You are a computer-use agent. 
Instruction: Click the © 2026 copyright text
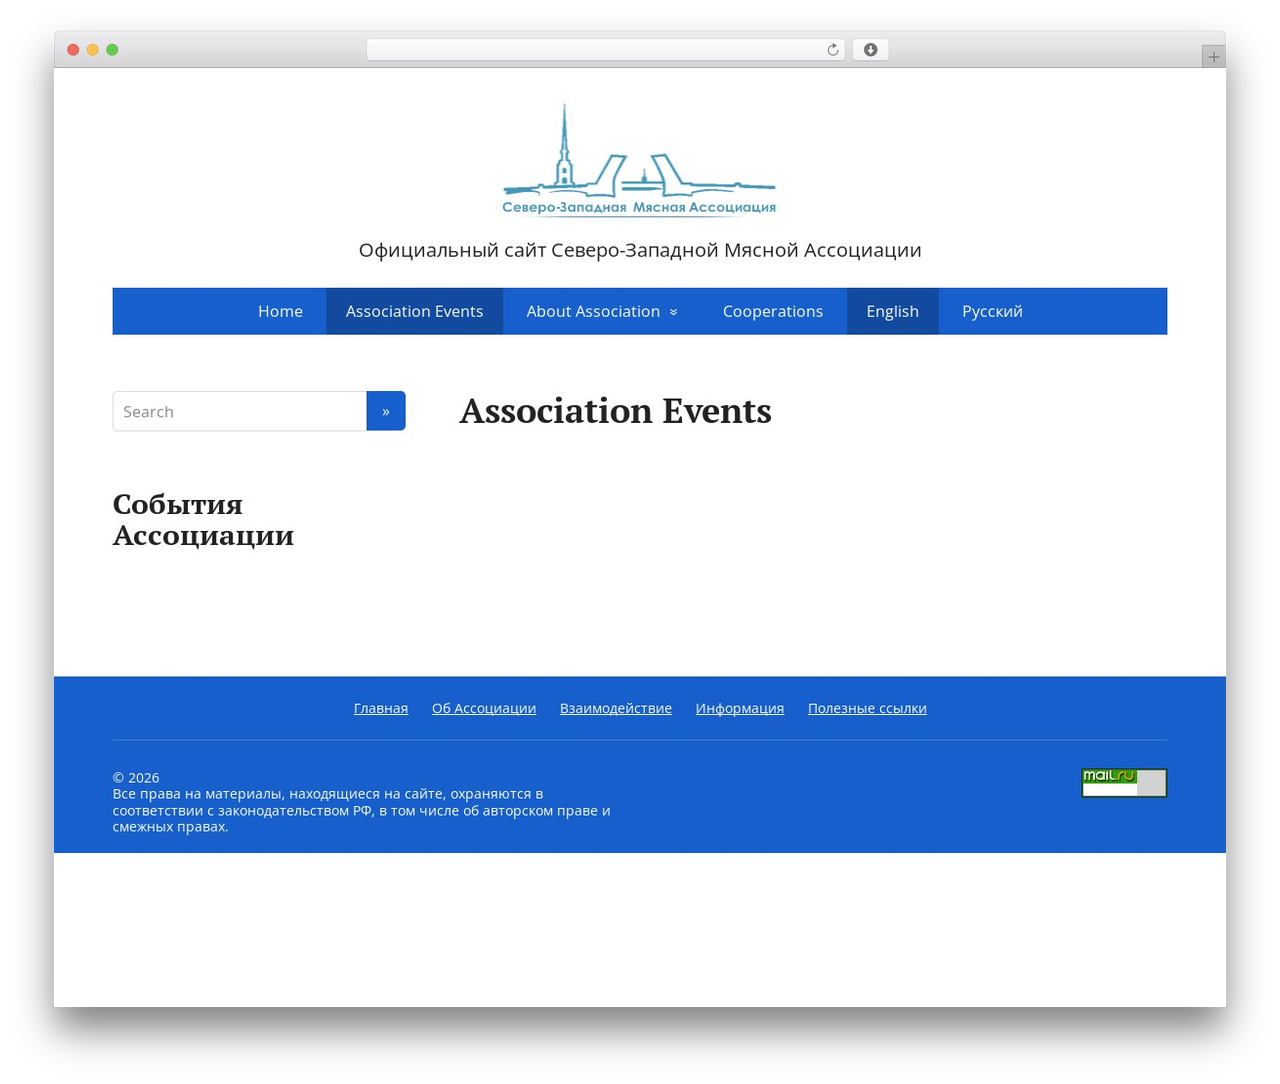point(136,777)
